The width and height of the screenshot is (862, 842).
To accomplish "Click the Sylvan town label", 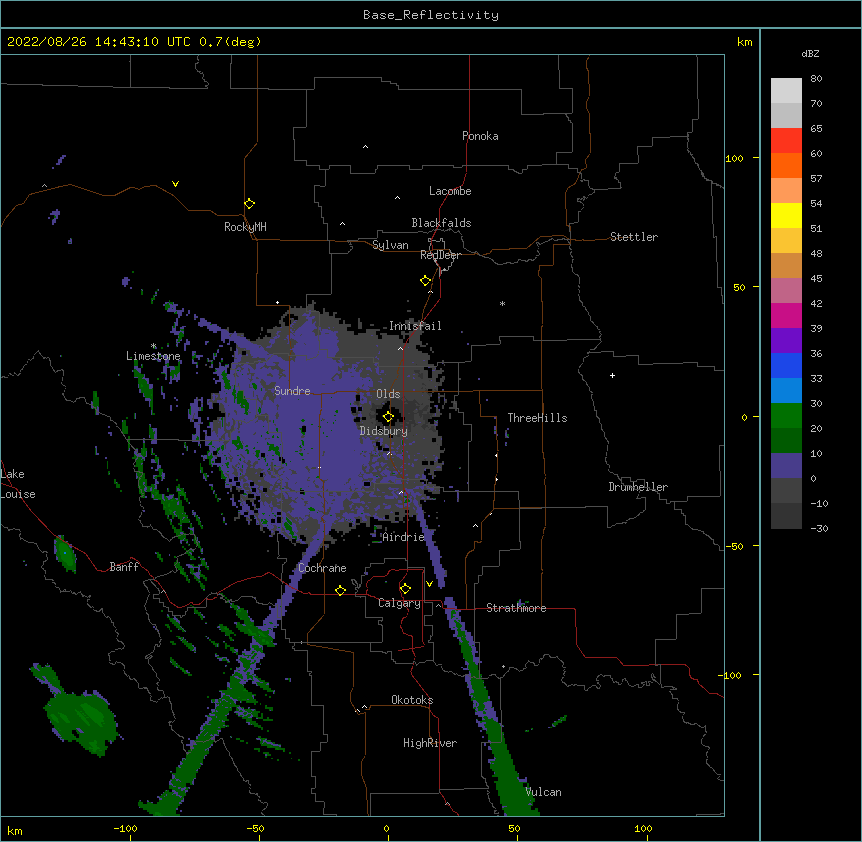I will (x=390, y=245).
